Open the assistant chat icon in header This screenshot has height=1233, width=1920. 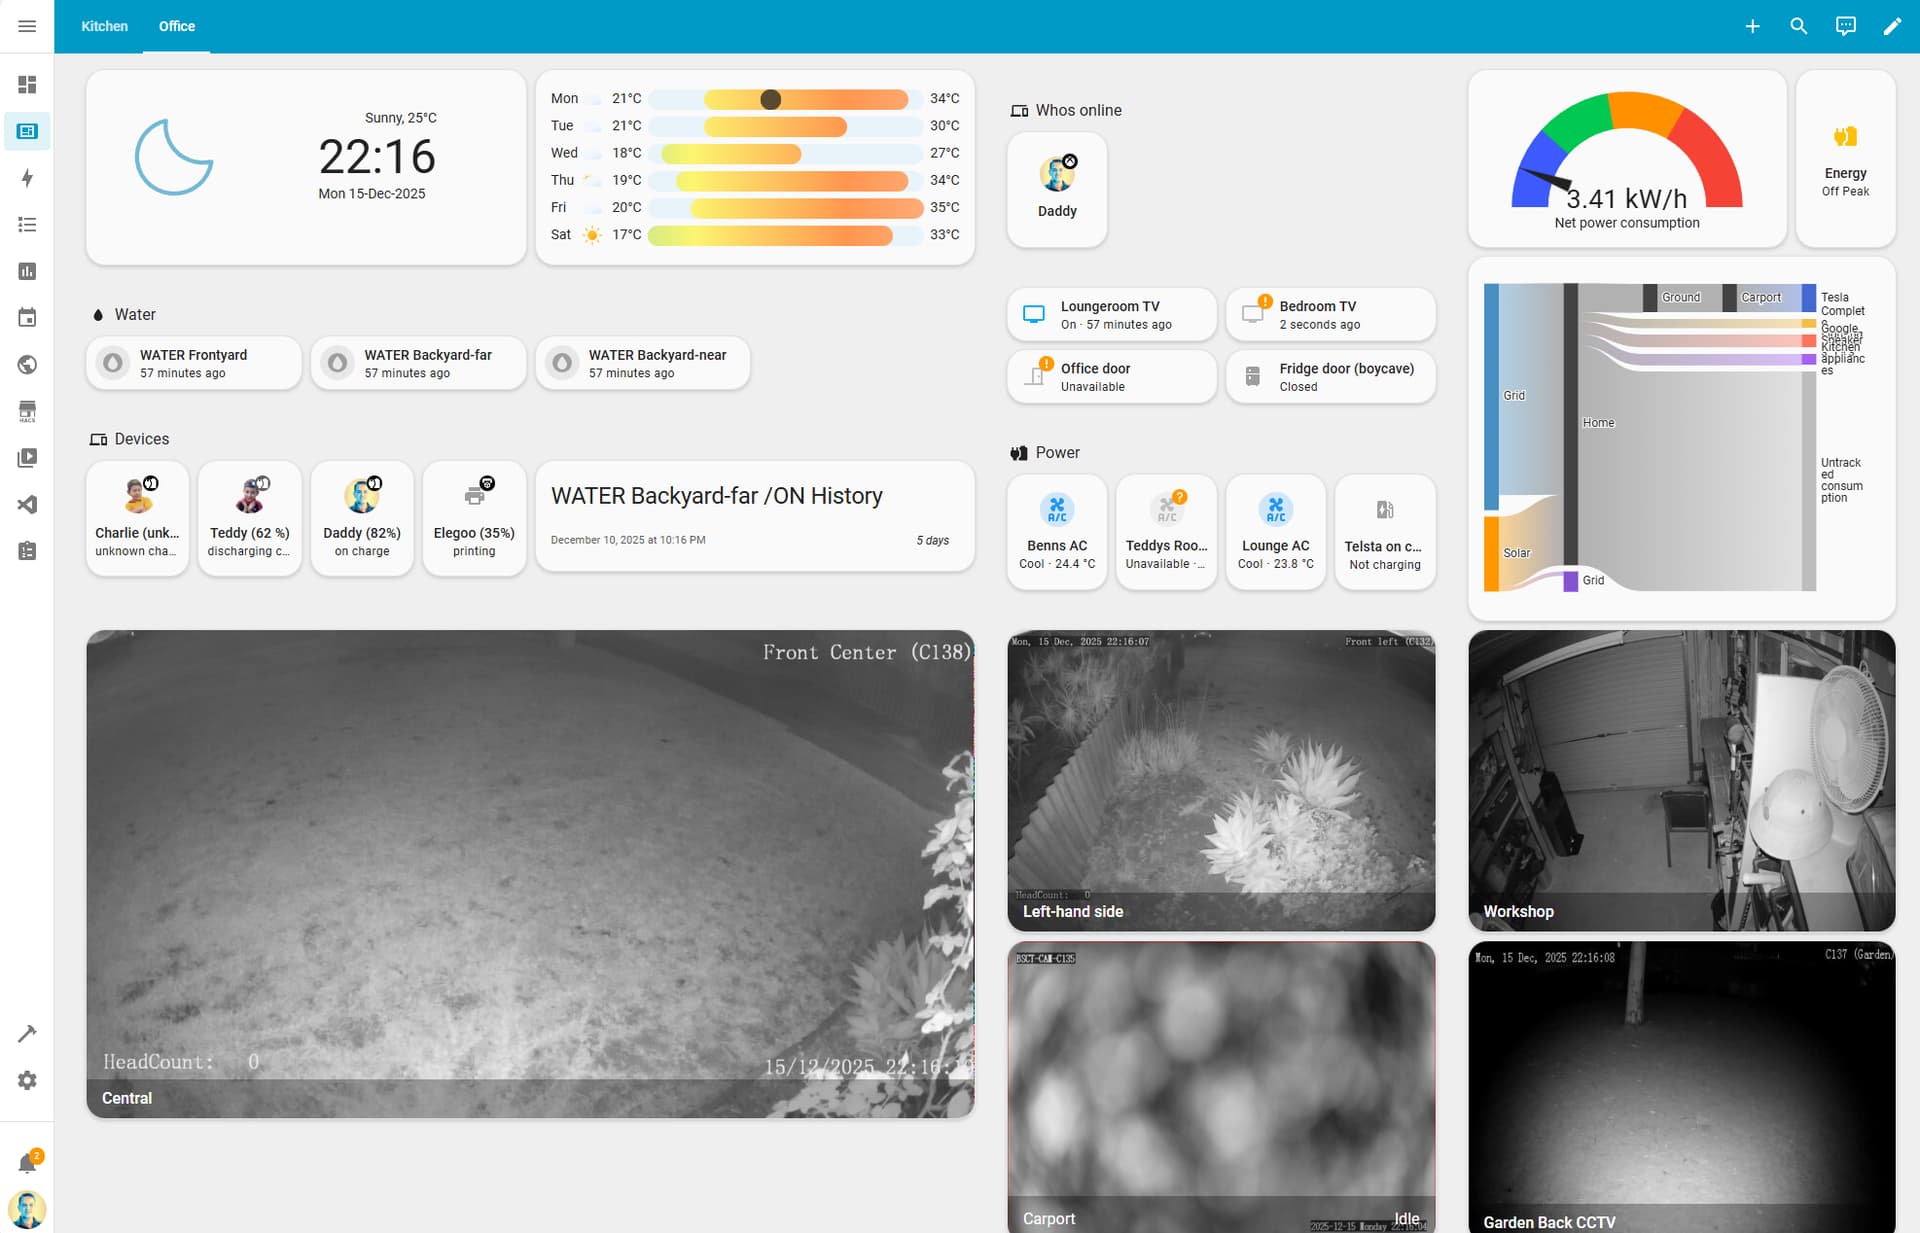tap(1845, 26)
